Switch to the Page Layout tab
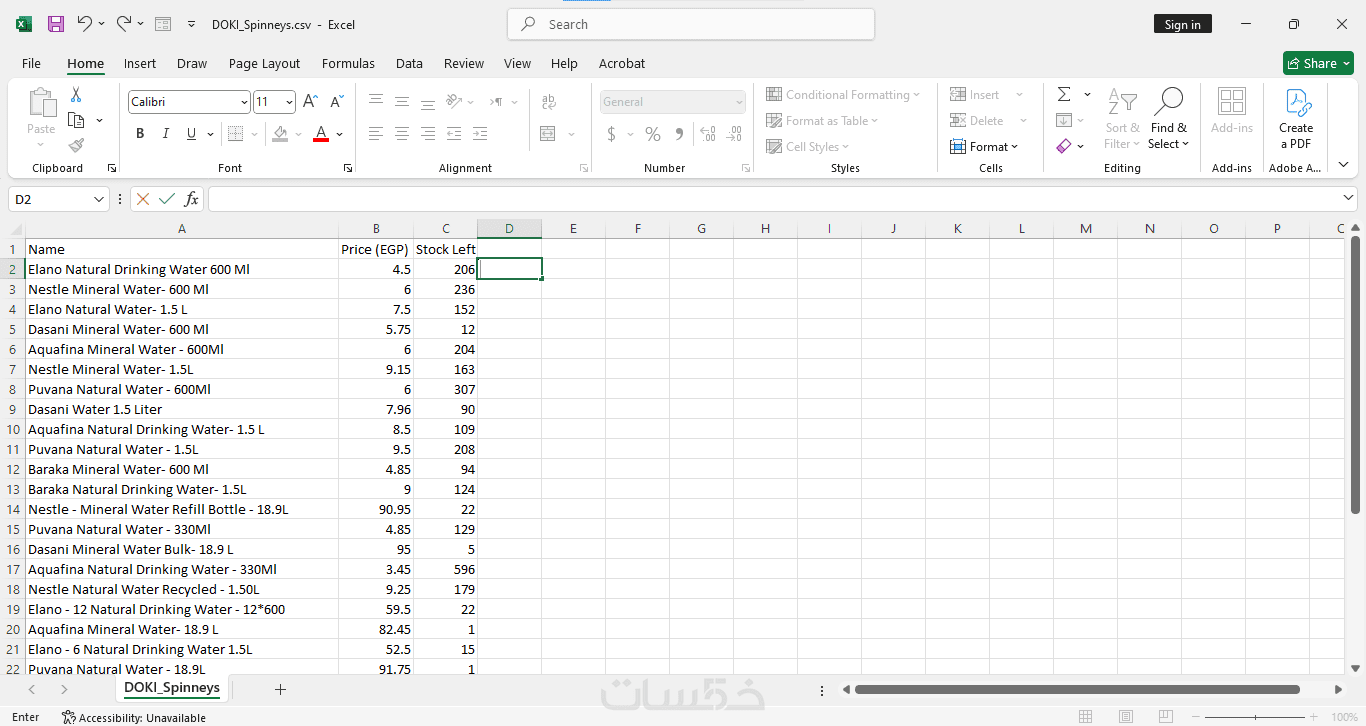1366x726 pixels. click(x=264, y=63)
